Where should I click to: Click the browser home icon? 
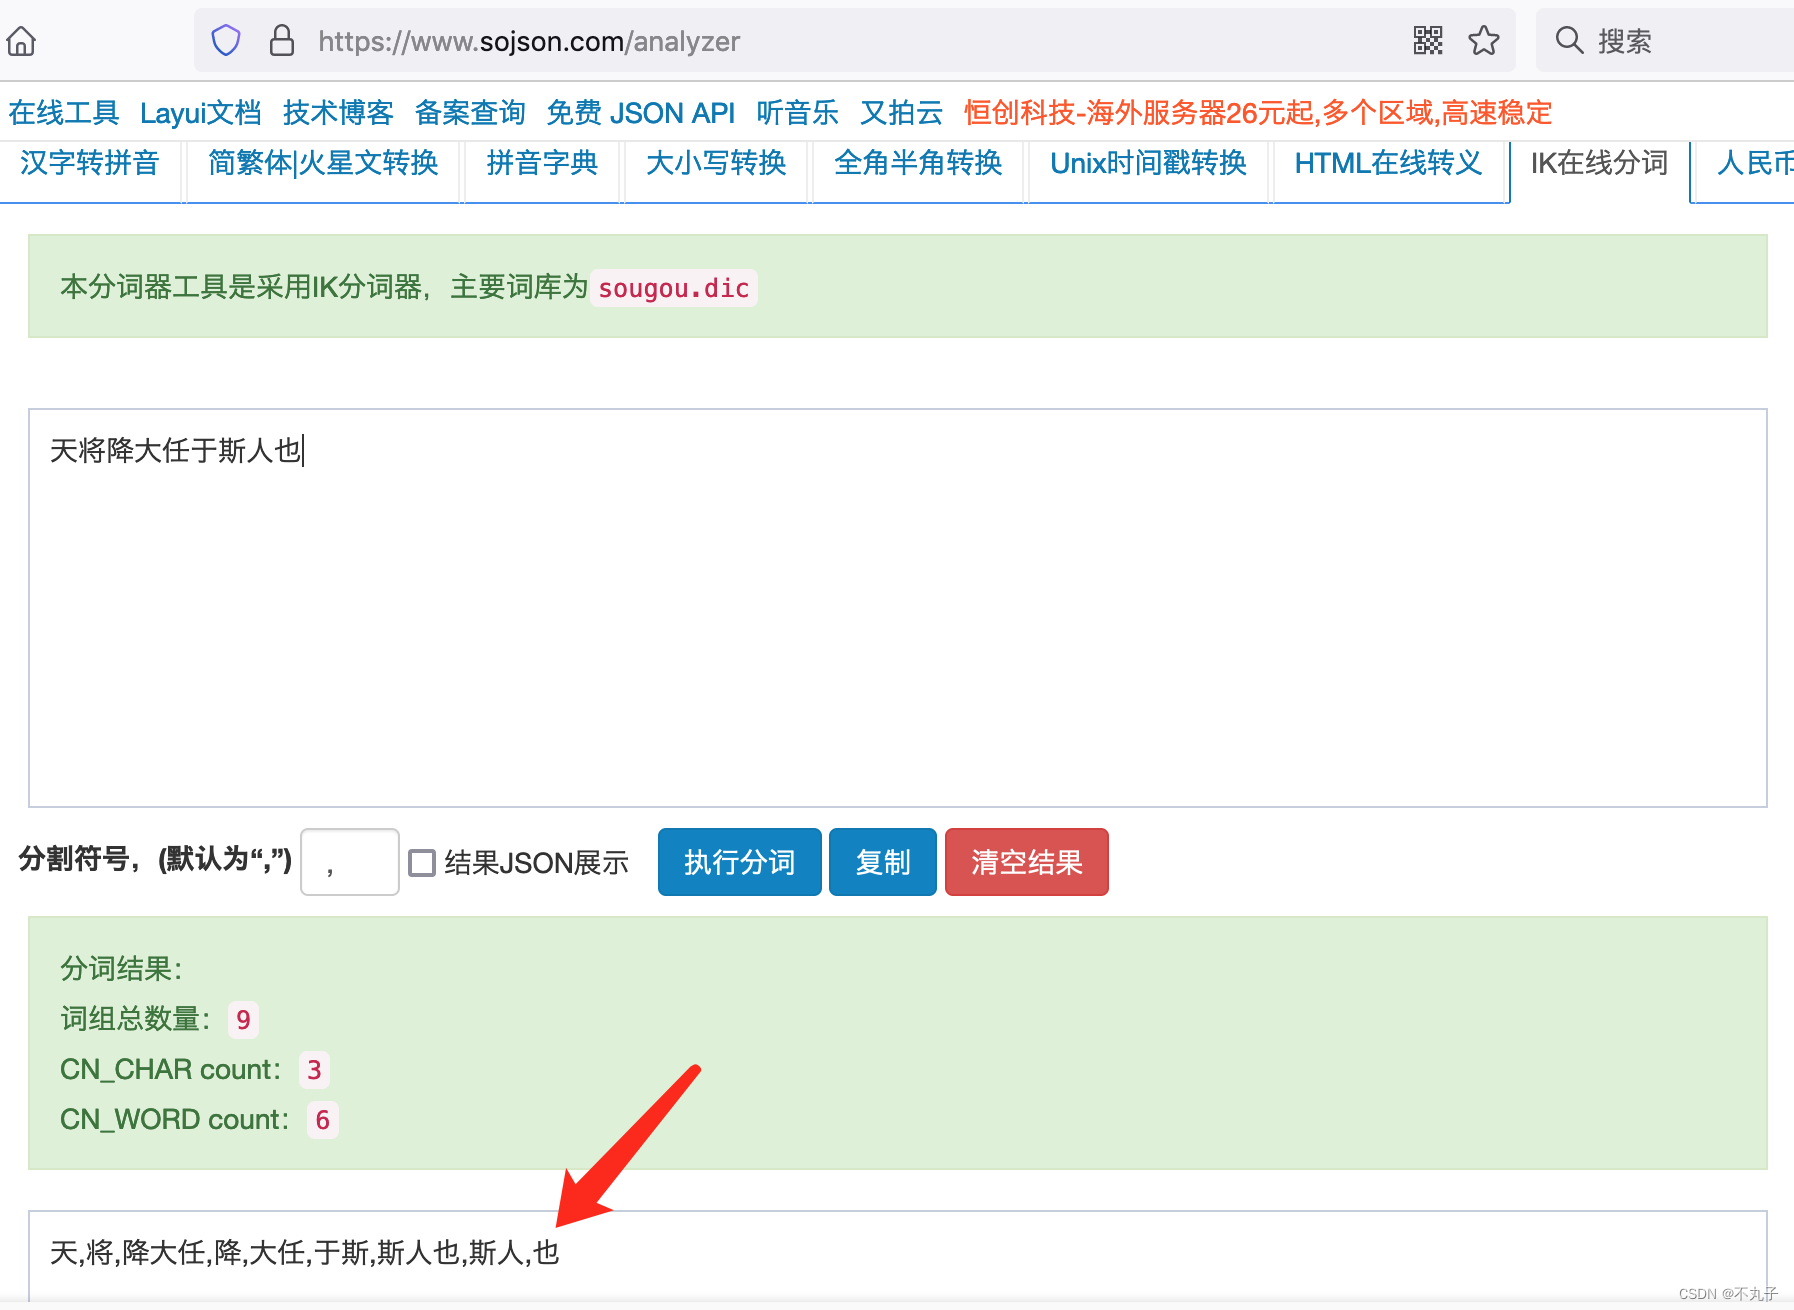(21, 41)
